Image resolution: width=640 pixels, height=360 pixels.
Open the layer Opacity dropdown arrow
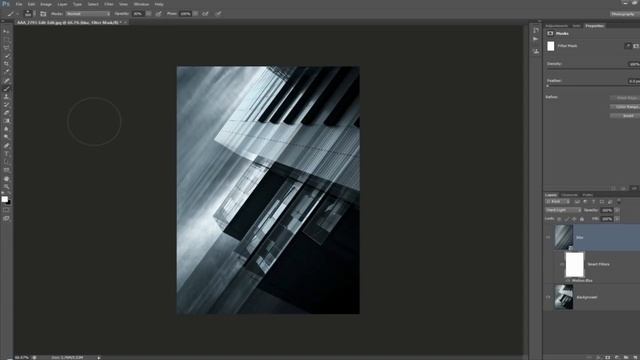tap(617, 210)
